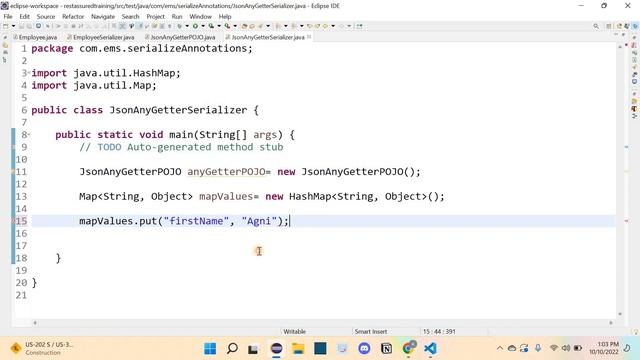Open Windows taskbar search

(x=232, y=349)
